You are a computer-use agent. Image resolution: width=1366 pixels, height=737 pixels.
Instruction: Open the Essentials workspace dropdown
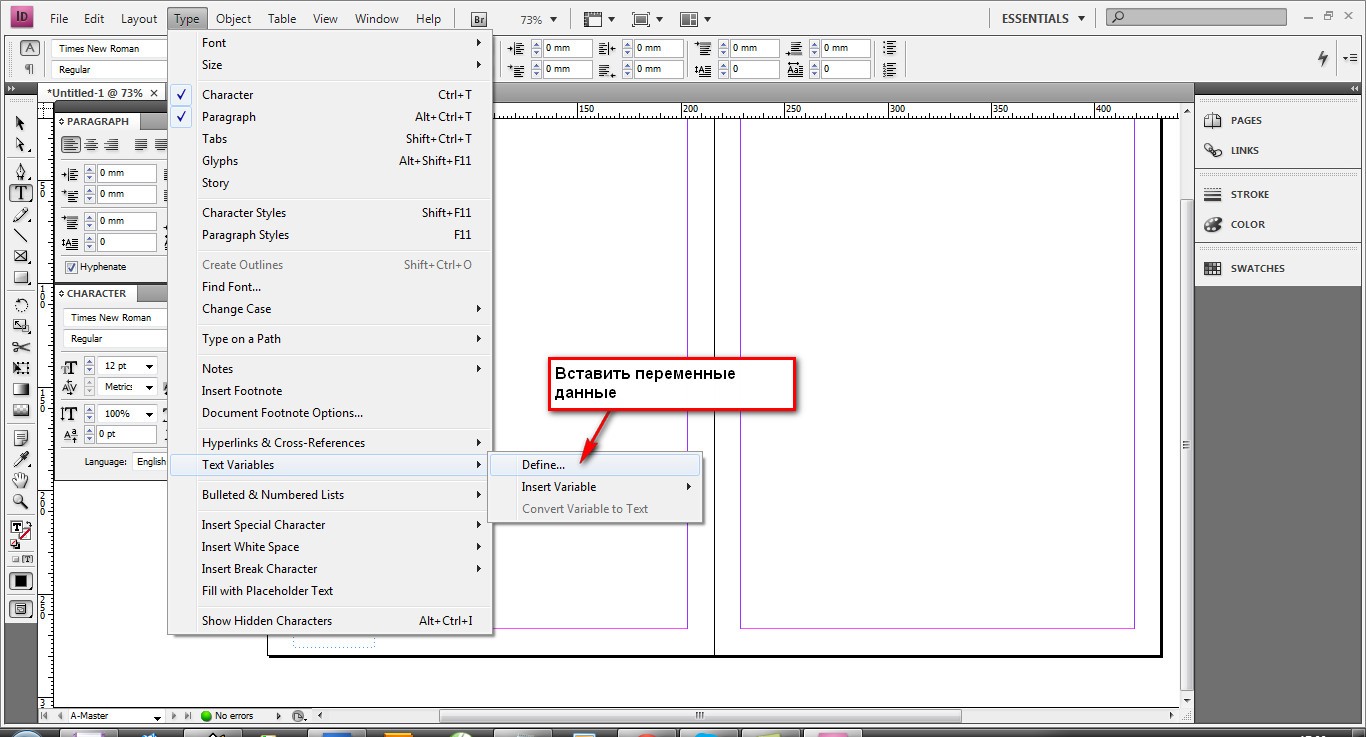(1043, 18)
